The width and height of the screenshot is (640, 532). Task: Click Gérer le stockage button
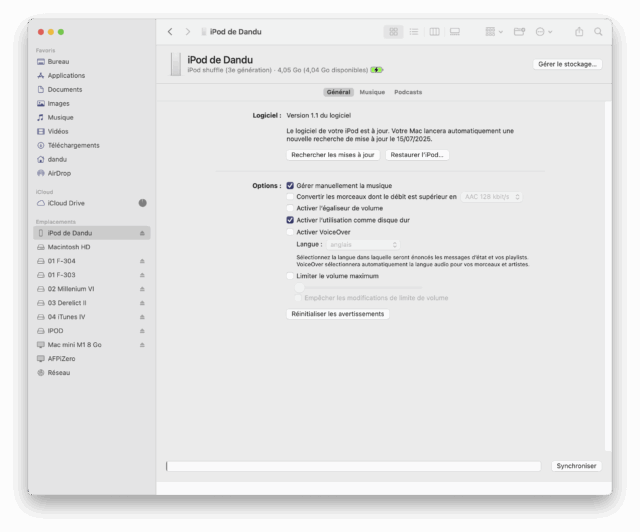pos(567,64)
